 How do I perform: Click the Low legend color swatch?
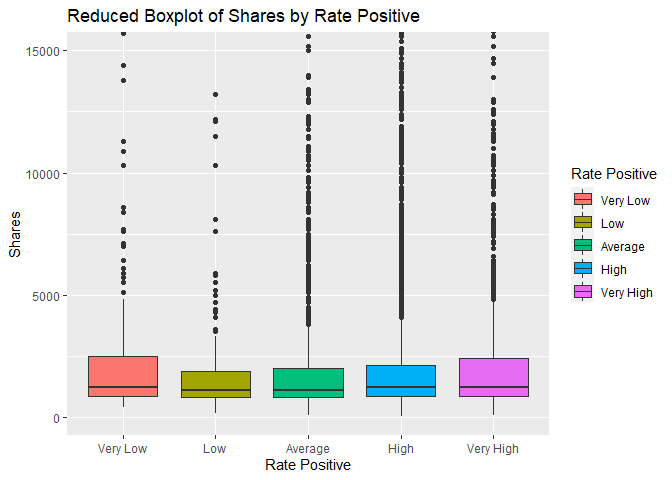point(583,223)
